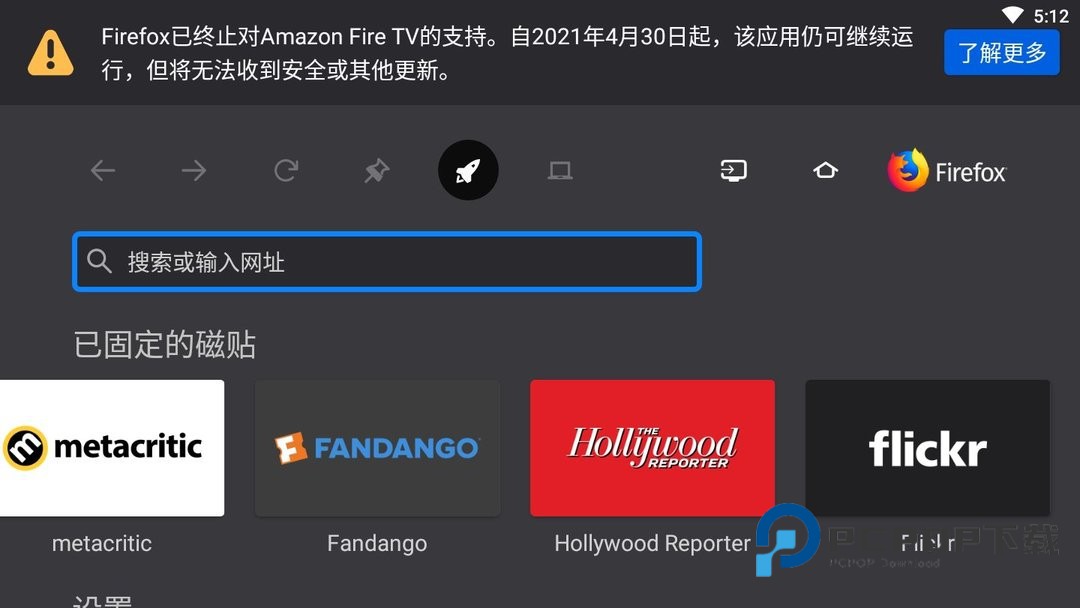Open the flickr pinned tile
Image resolution: width=1080 pixels, height=608 pixels.
926,448
